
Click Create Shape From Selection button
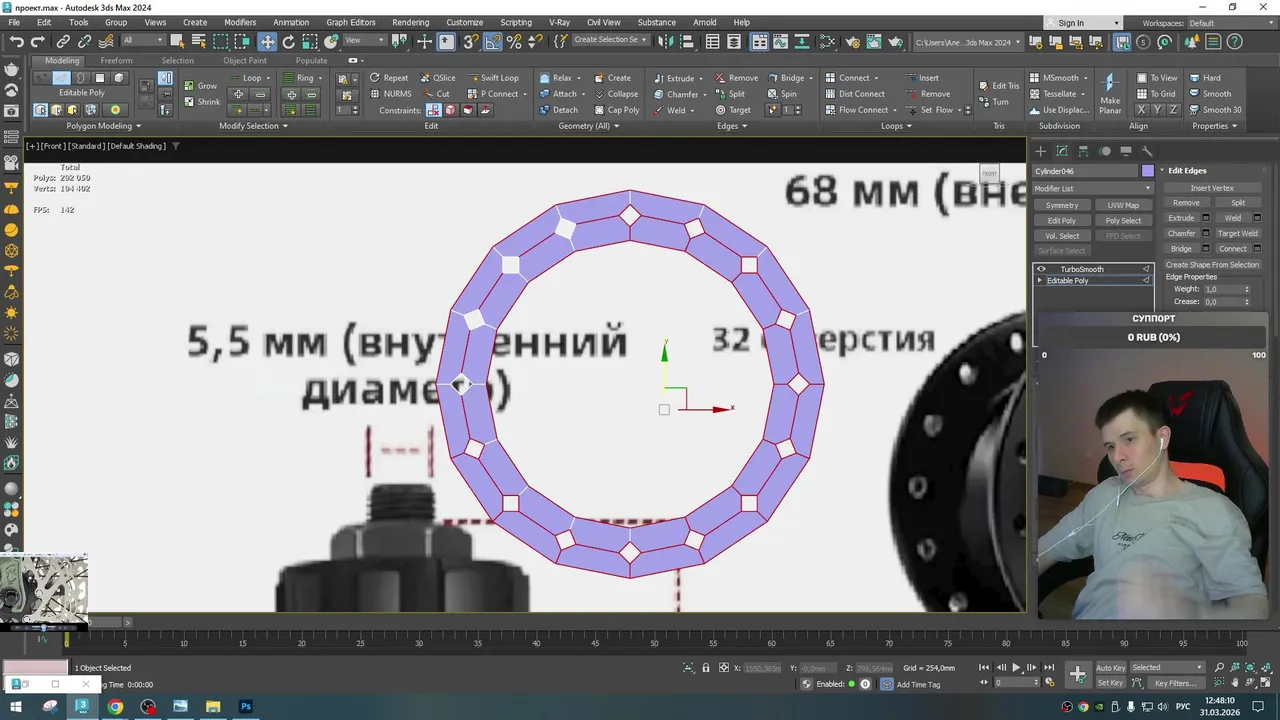(1212, 265)
